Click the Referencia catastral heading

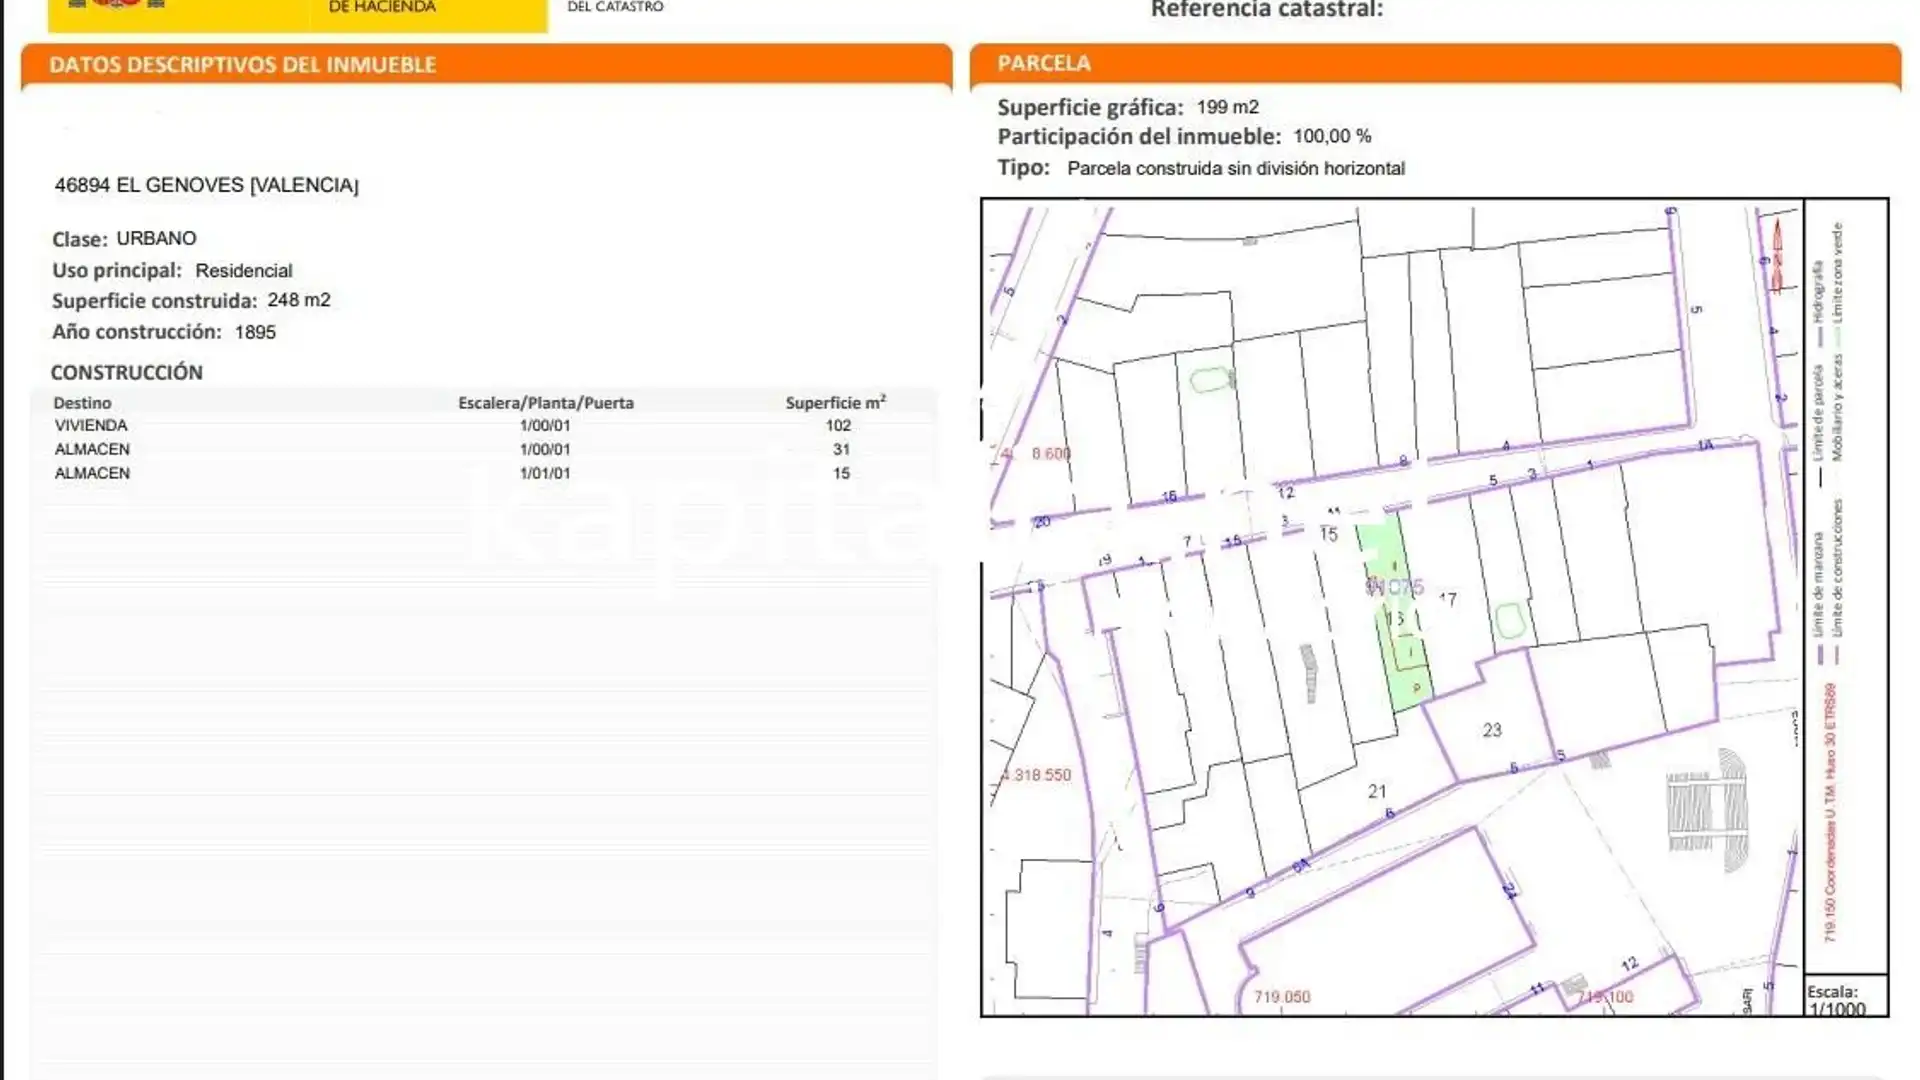(x=1266, y=10)
